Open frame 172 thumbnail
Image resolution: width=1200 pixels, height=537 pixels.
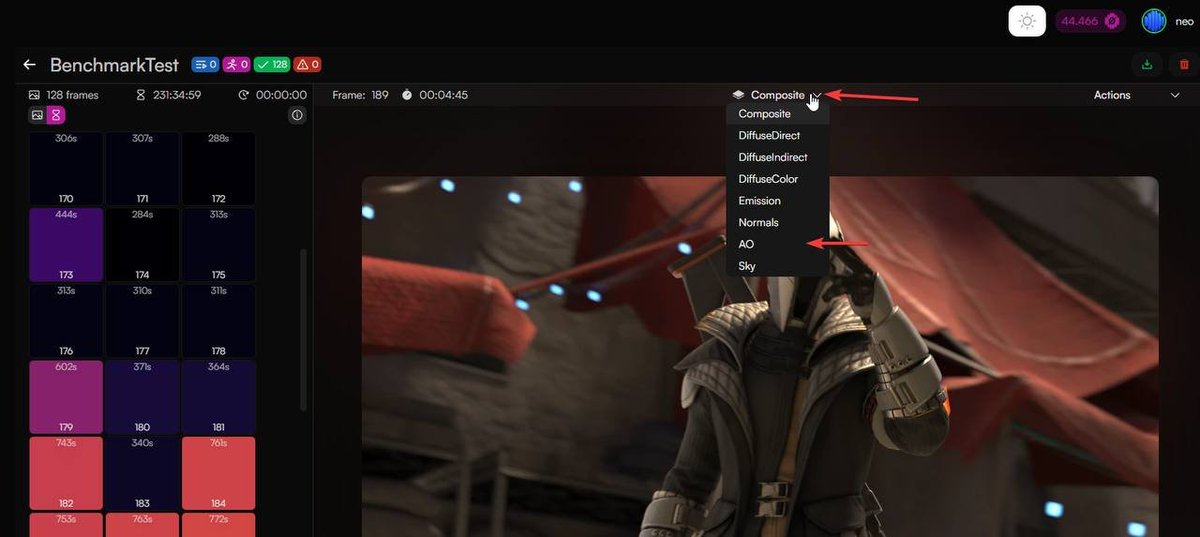[x=218, y=169]
